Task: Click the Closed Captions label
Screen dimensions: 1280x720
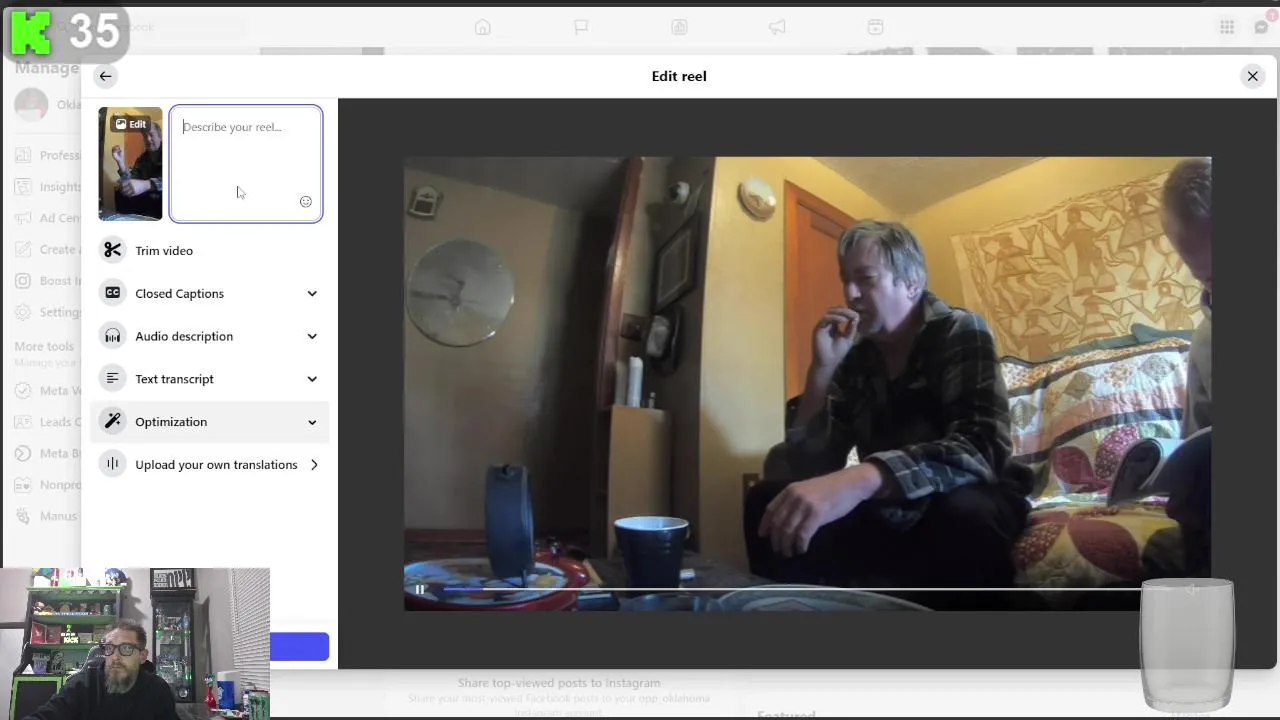Action: [x=180, y=294]
